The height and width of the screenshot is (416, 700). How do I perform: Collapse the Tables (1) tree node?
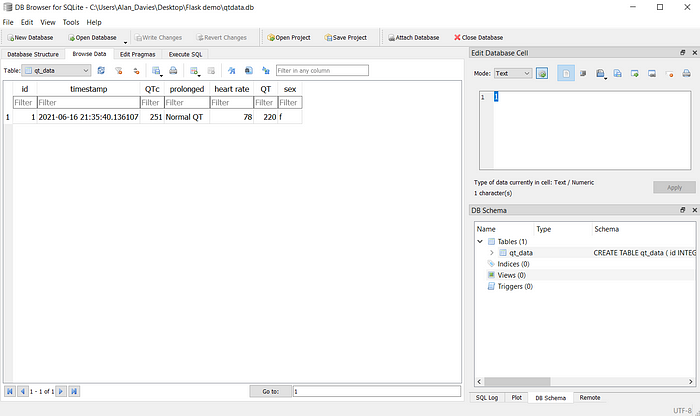[480, 241]
